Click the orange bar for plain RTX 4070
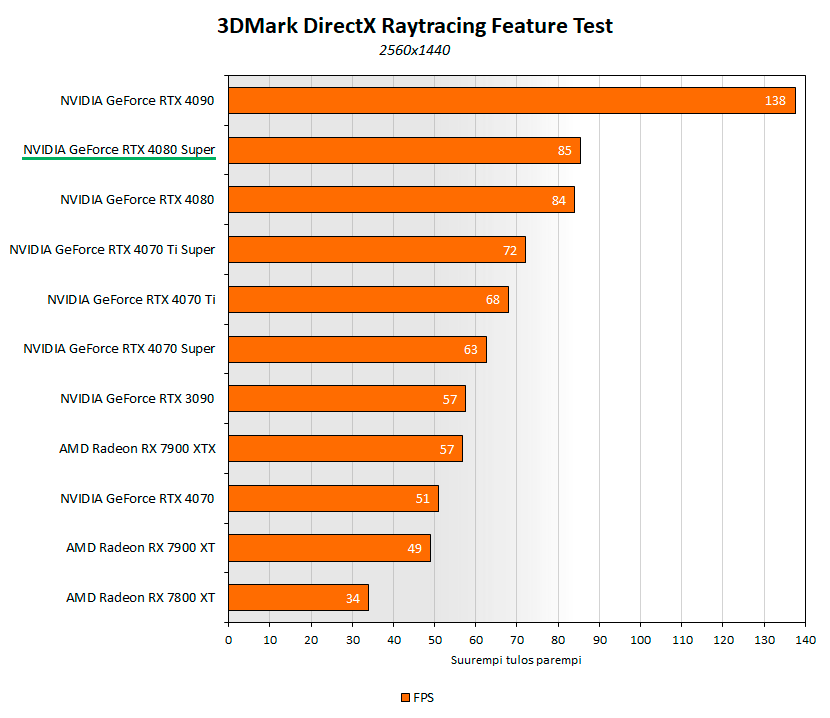The height and width of the screenshot is (718, 830). coord(333,498)
